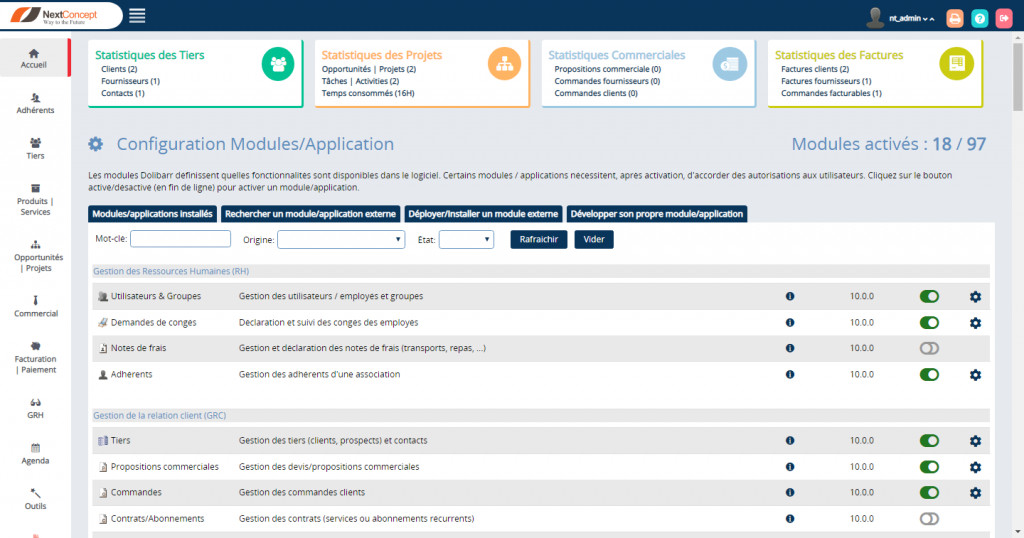Open the Origine dropdown
The height and width of the screenshot is (538, 1024).
[x=341, y=240]
